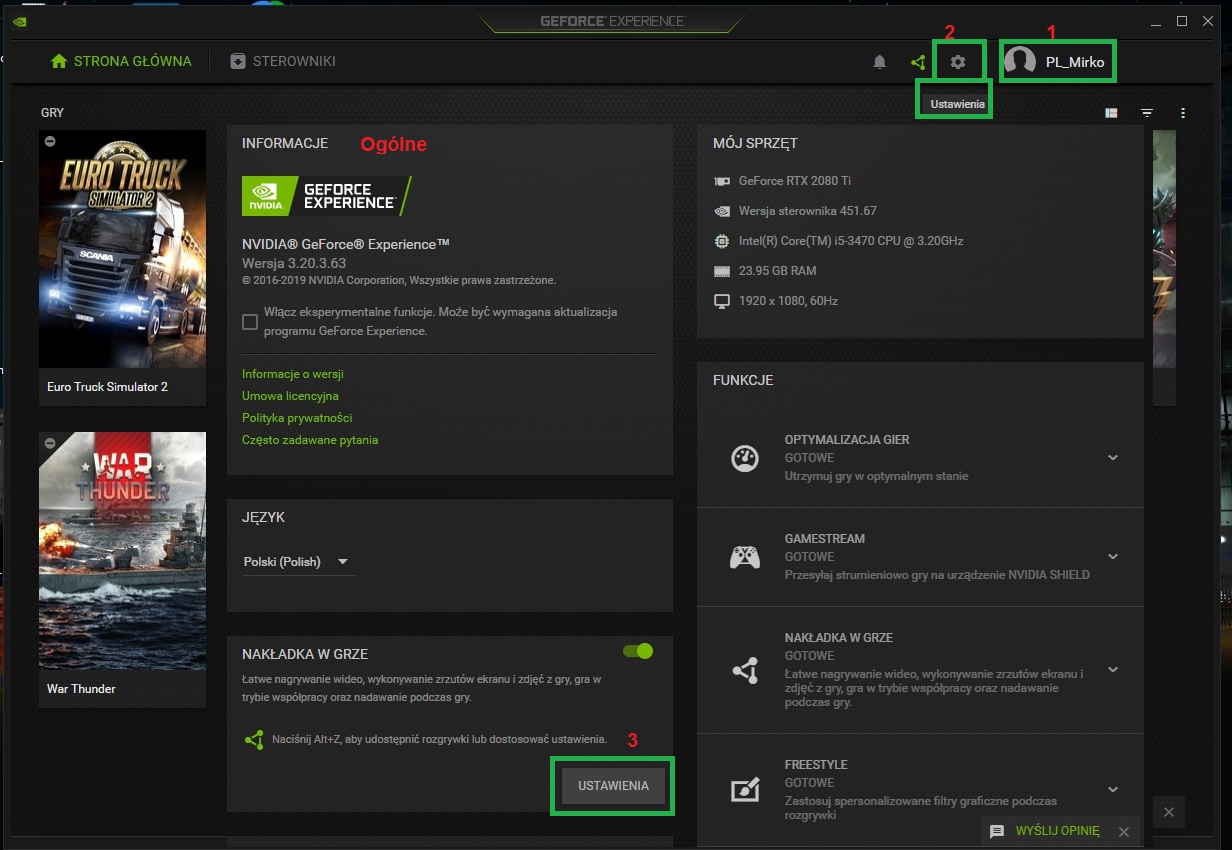Screen dimensions: 1232x850
Task: Expand the Optymalizacja gier section
Action: (1112, 458)
